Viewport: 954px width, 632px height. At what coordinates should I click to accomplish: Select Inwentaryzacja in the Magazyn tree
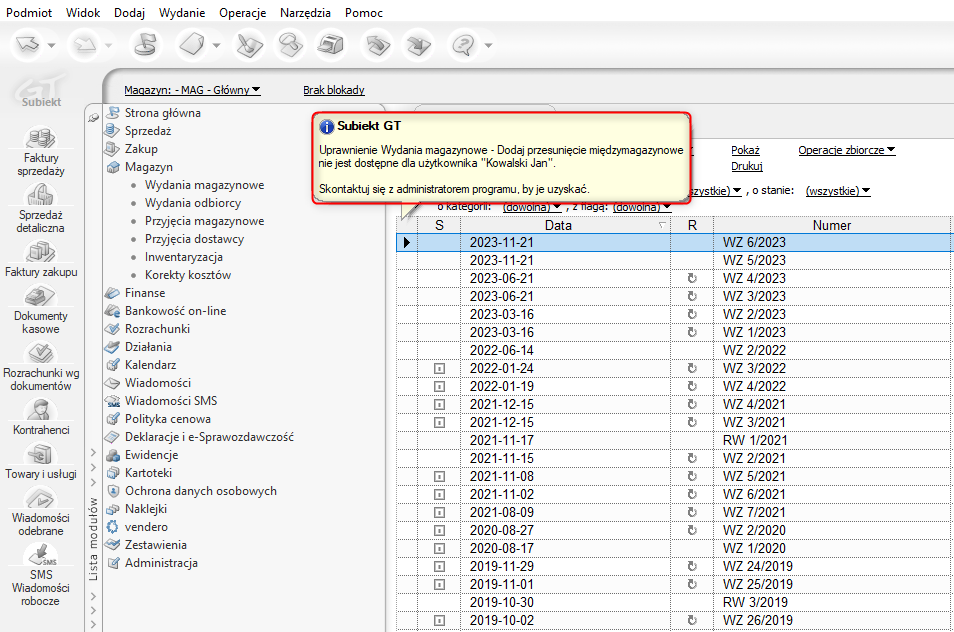183,257
